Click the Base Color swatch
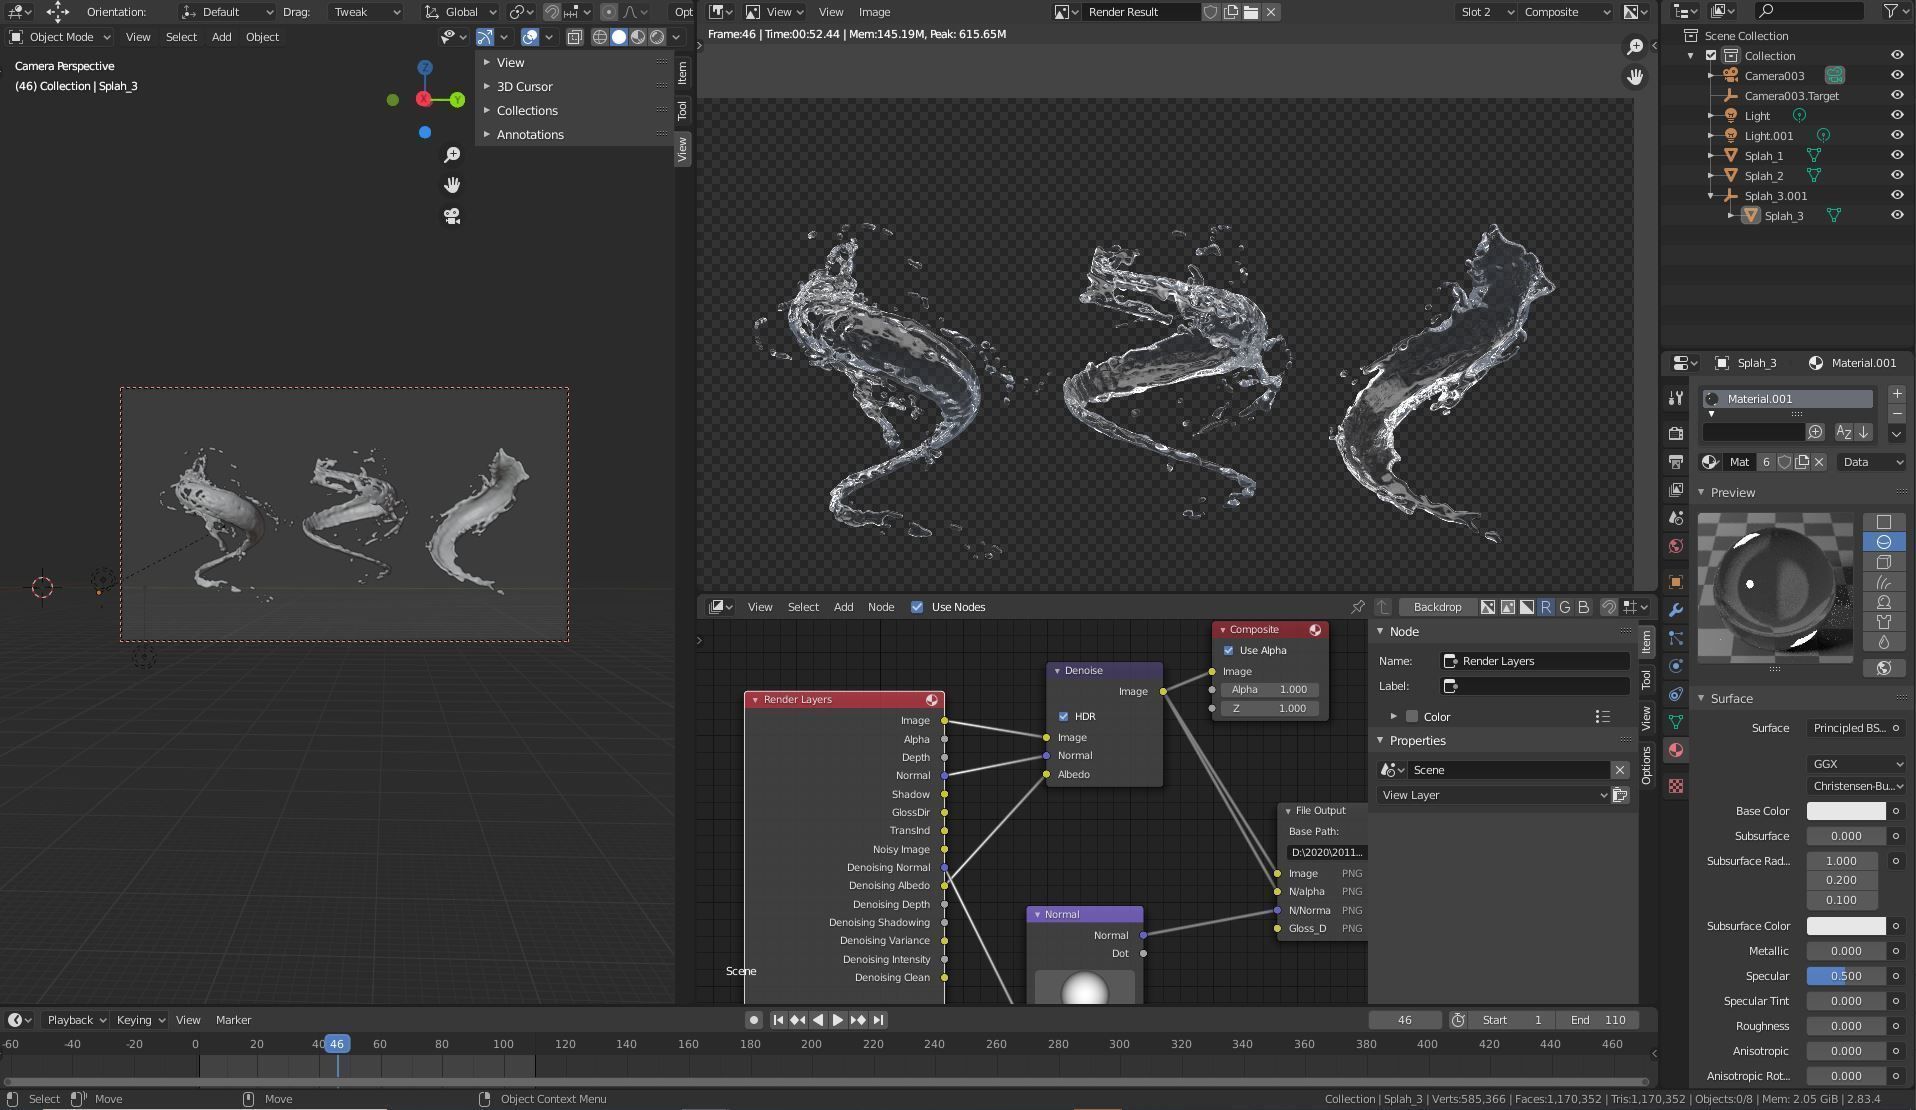 pyautogui.click(x=1845, y=811)
